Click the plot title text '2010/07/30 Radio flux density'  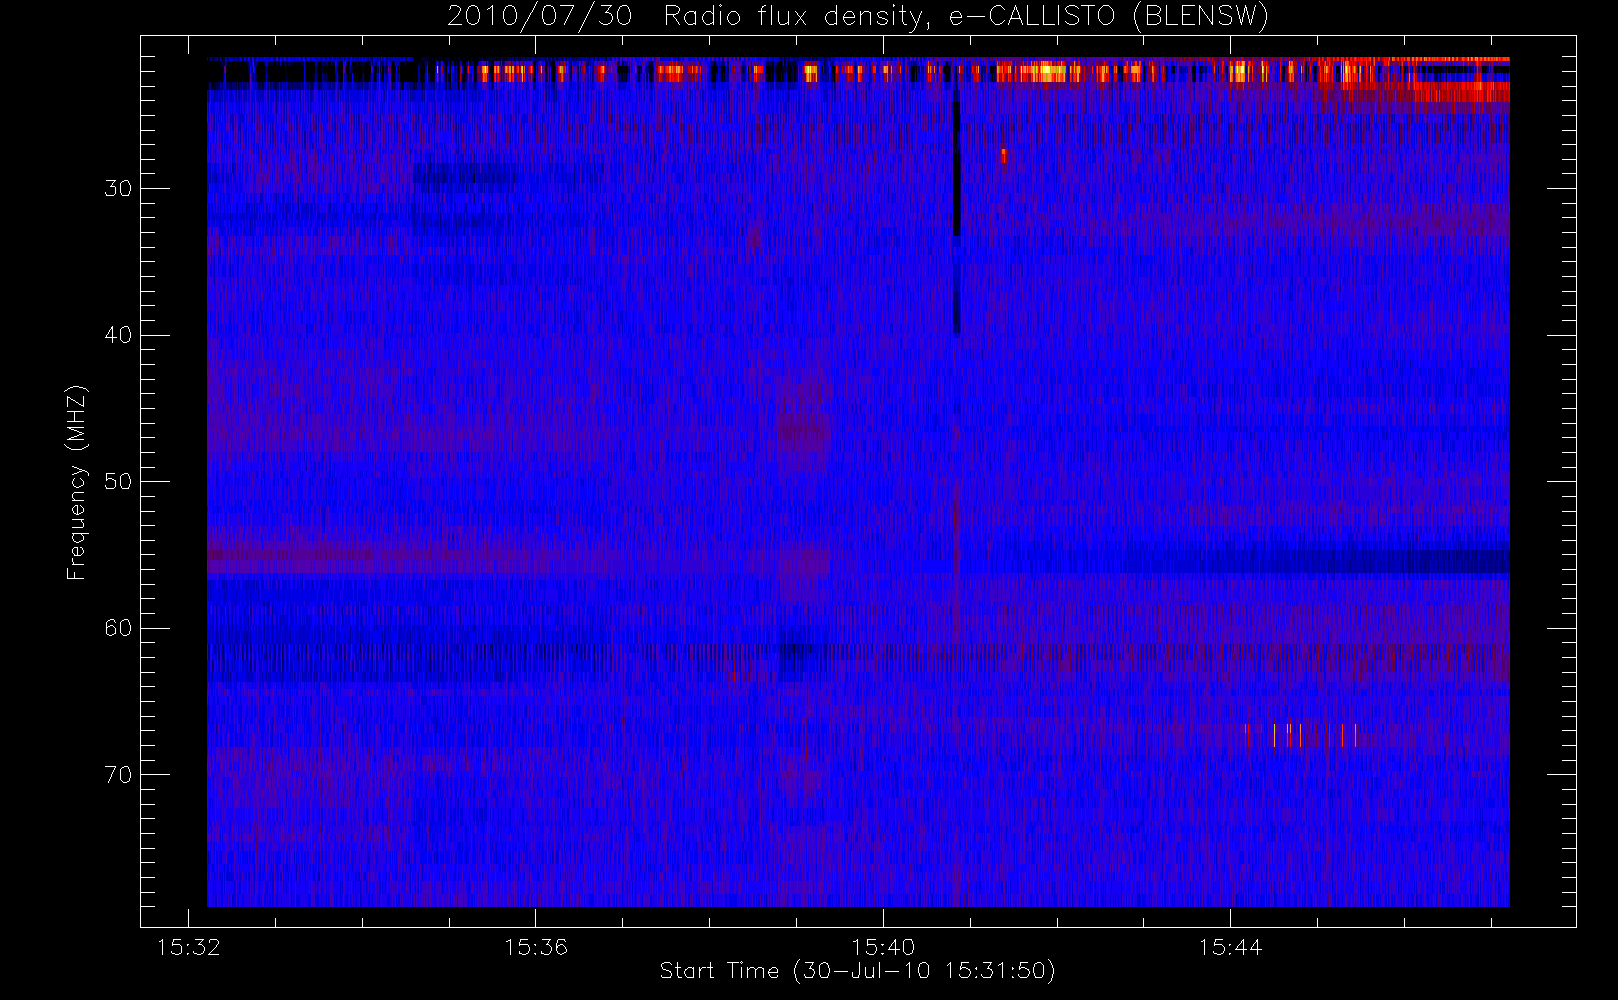coord(684,17)
